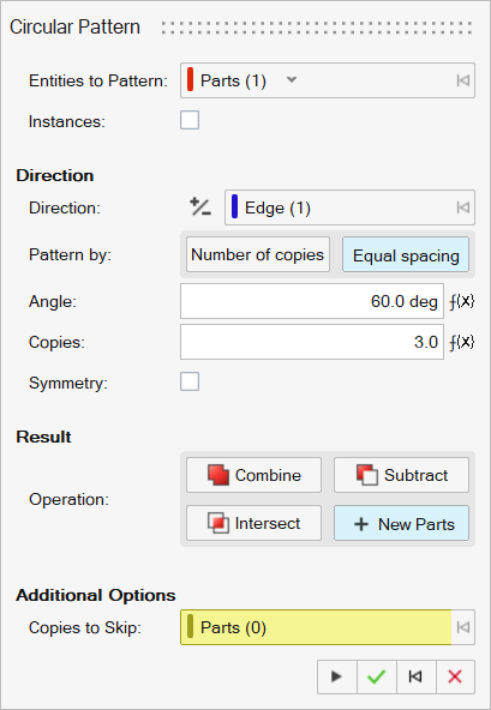Choose the Combine operation
This screenshot has height=710, width=491.
coord(254,475)
